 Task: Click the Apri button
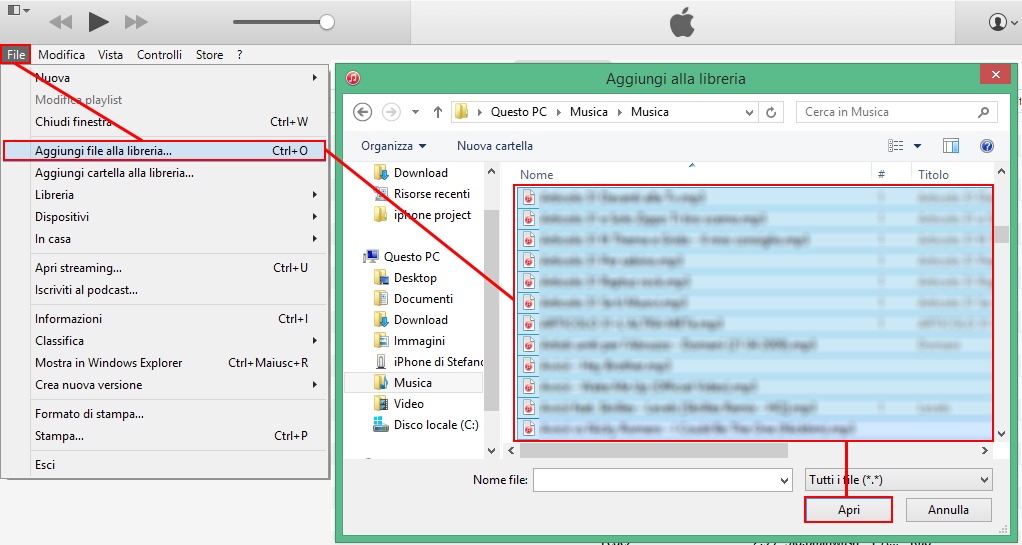[849, 510]
